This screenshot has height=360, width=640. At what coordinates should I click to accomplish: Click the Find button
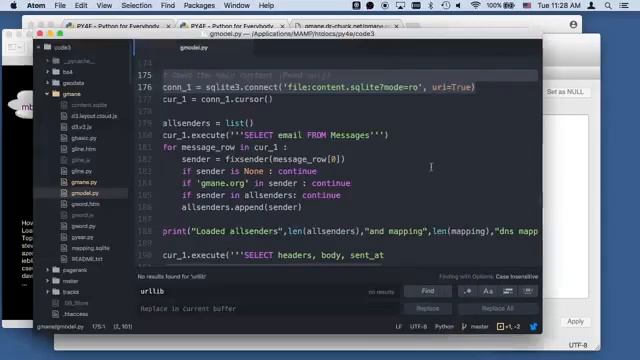point(428,291)
